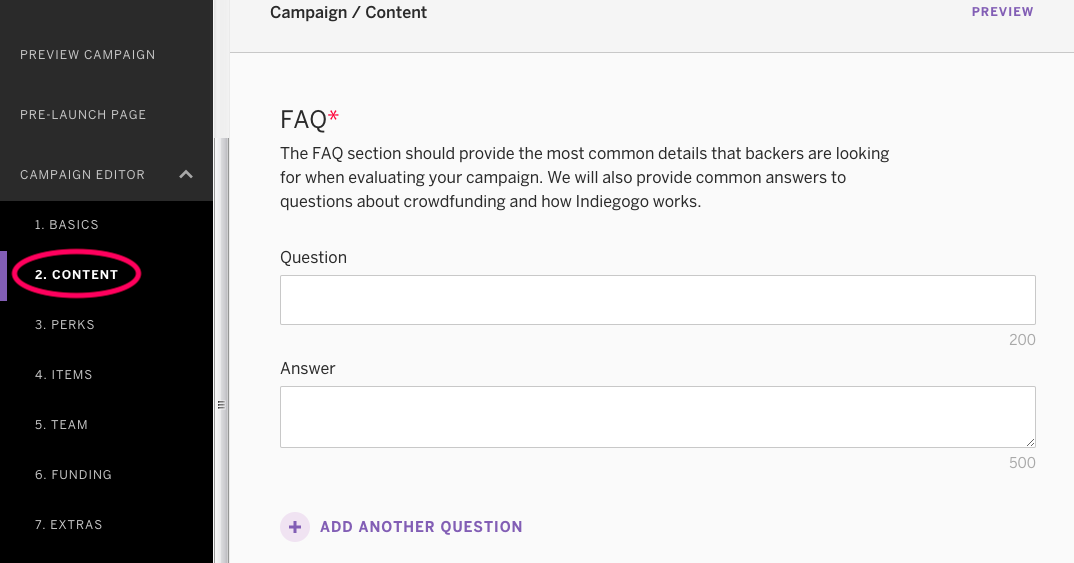Focus the Question input field
Image resolution: width=1074 pixels, height=563 pixels.
[x=658, y=300]
